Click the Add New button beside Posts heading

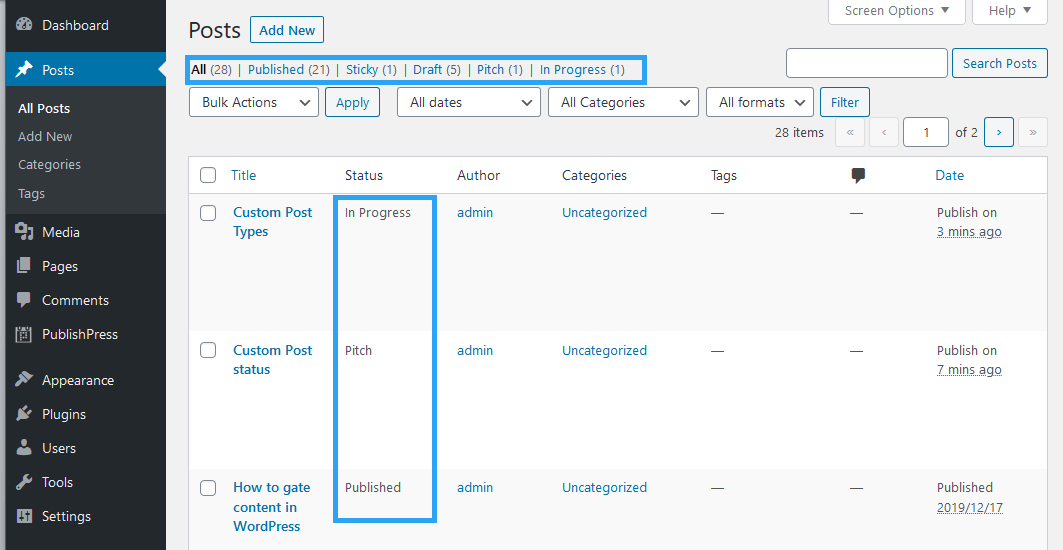(287, 31)
